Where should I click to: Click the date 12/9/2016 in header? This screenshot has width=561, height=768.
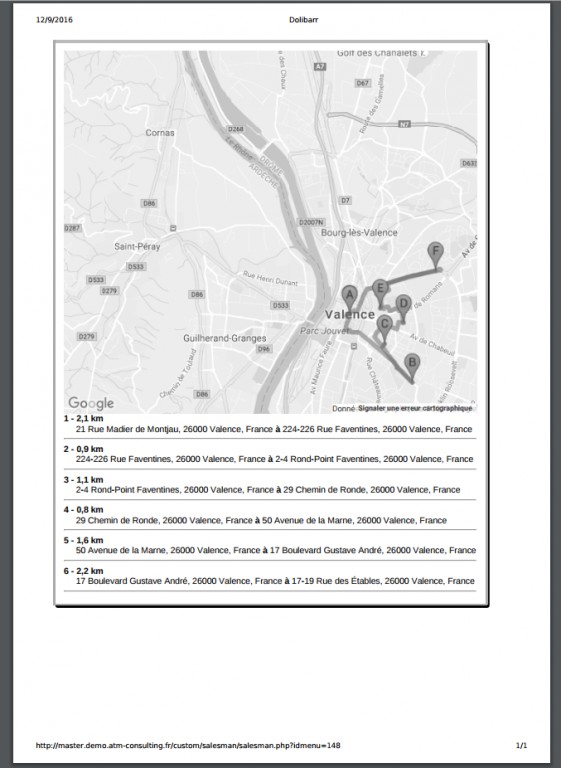click(x=54, y=20)
